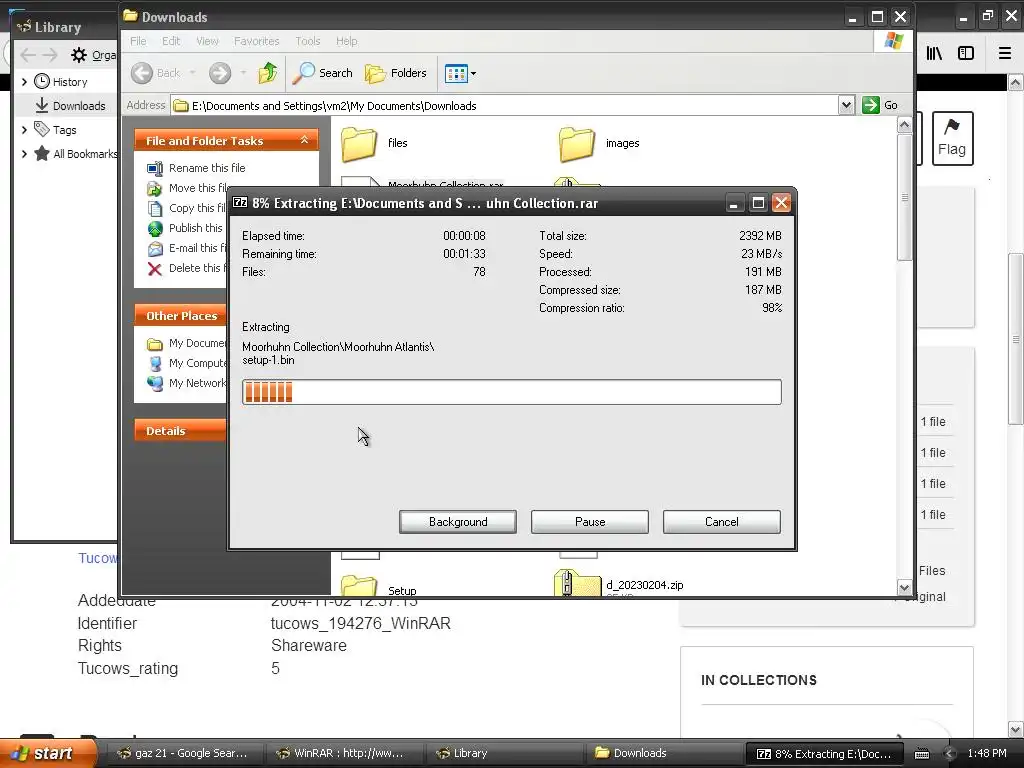Switch to Downloads taskbar item
Screen dimensions: 1024x768
pyautogui.click(x=662, y=754)
